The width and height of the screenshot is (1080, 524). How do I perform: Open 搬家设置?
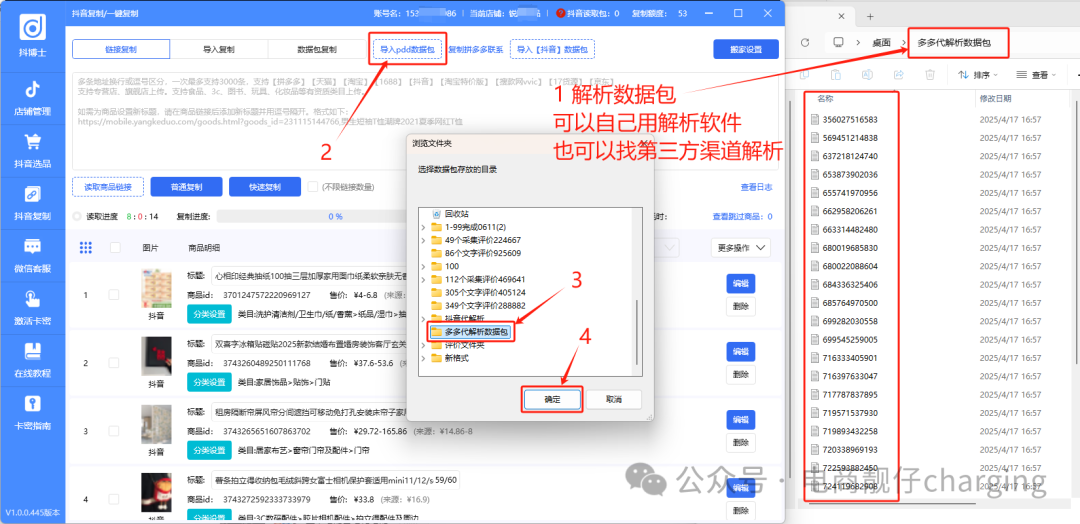[x=746, y=50]
